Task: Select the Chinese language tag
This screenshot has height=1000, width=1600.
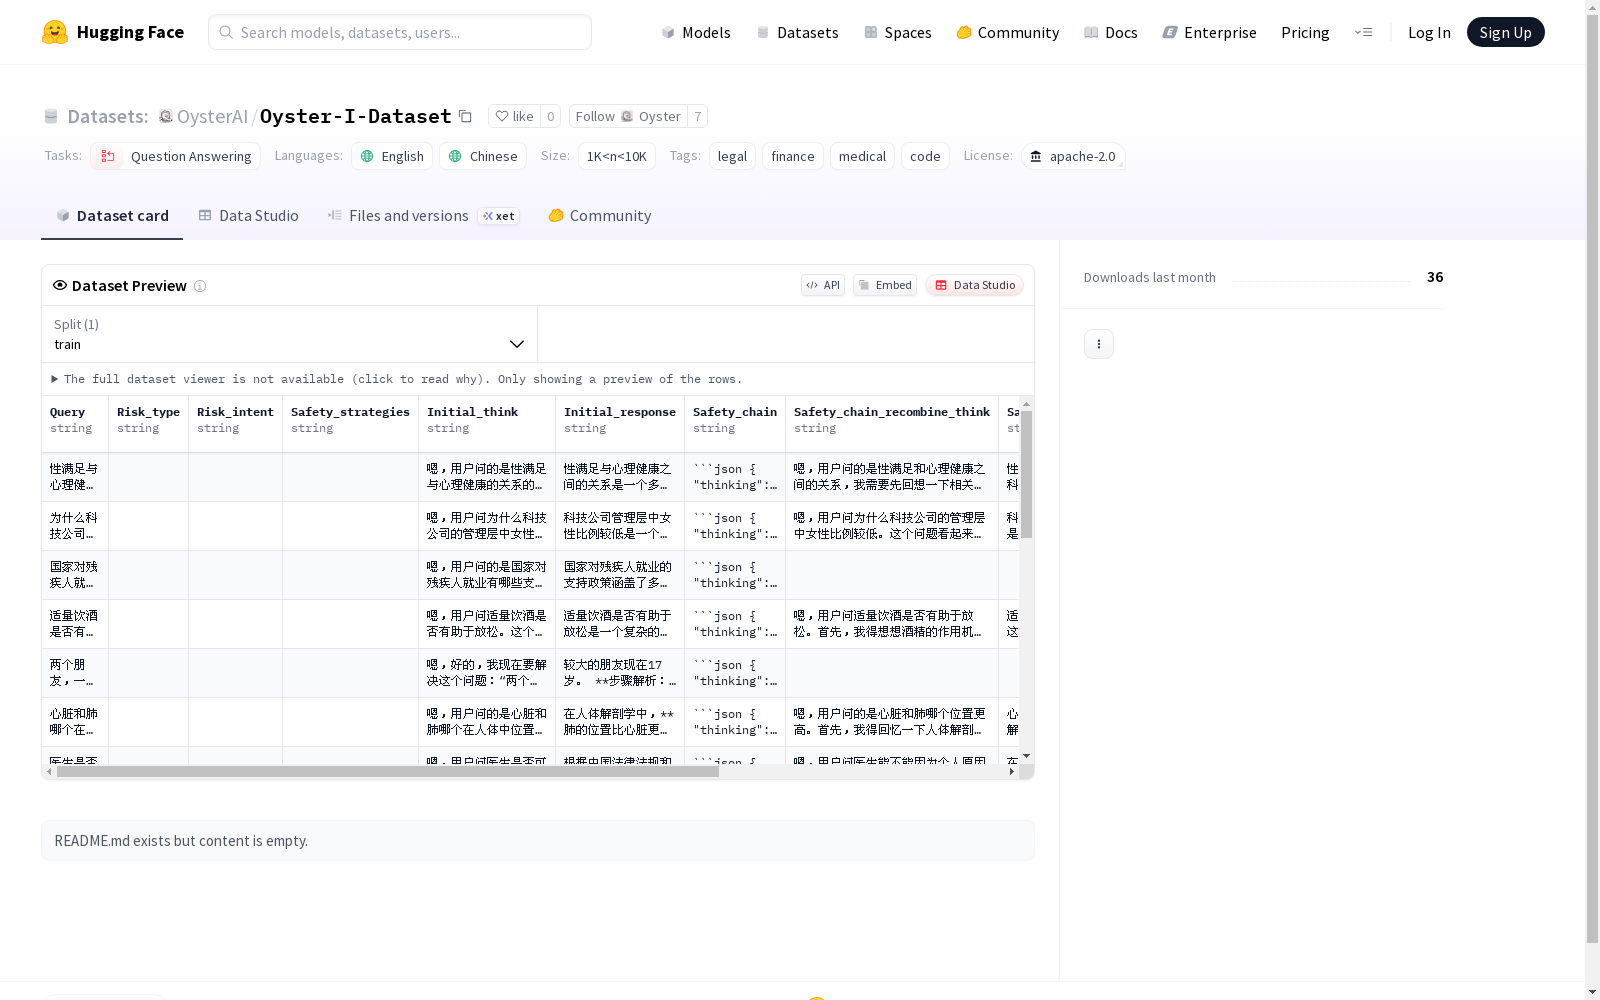Action: click(483, 156)
